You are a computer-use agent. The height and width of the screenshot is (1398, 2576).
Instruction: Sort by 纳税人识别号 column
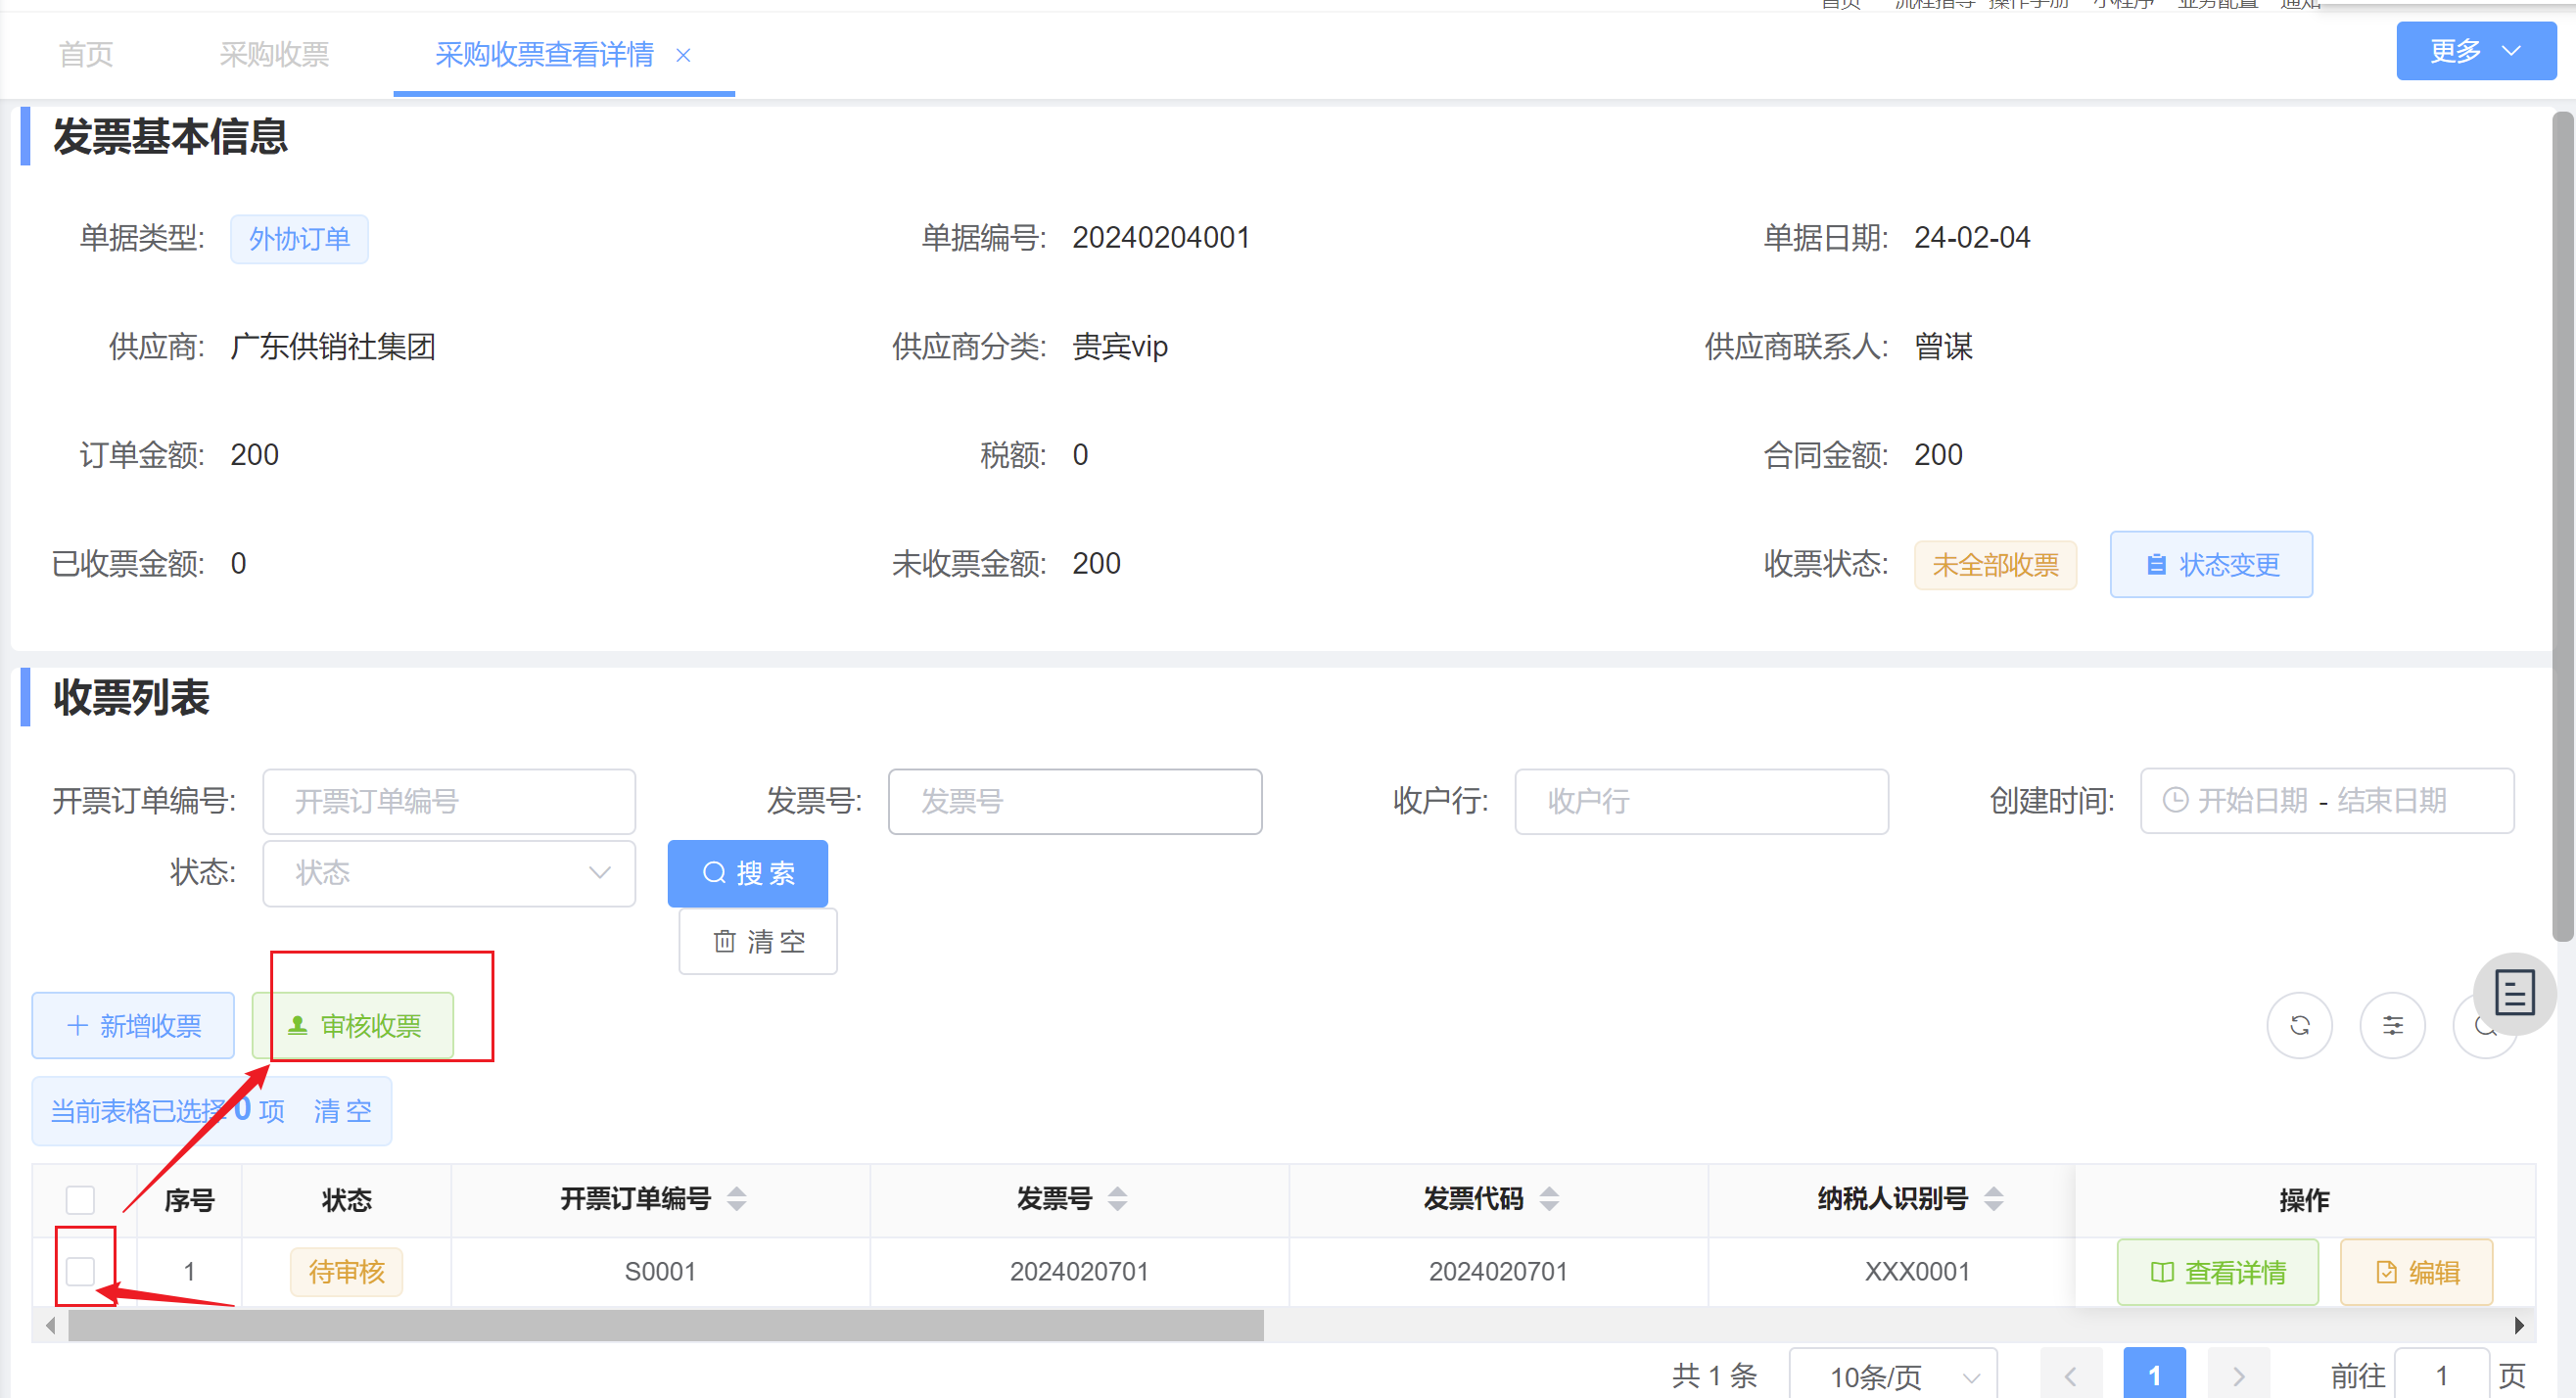click(1993, 1198)
